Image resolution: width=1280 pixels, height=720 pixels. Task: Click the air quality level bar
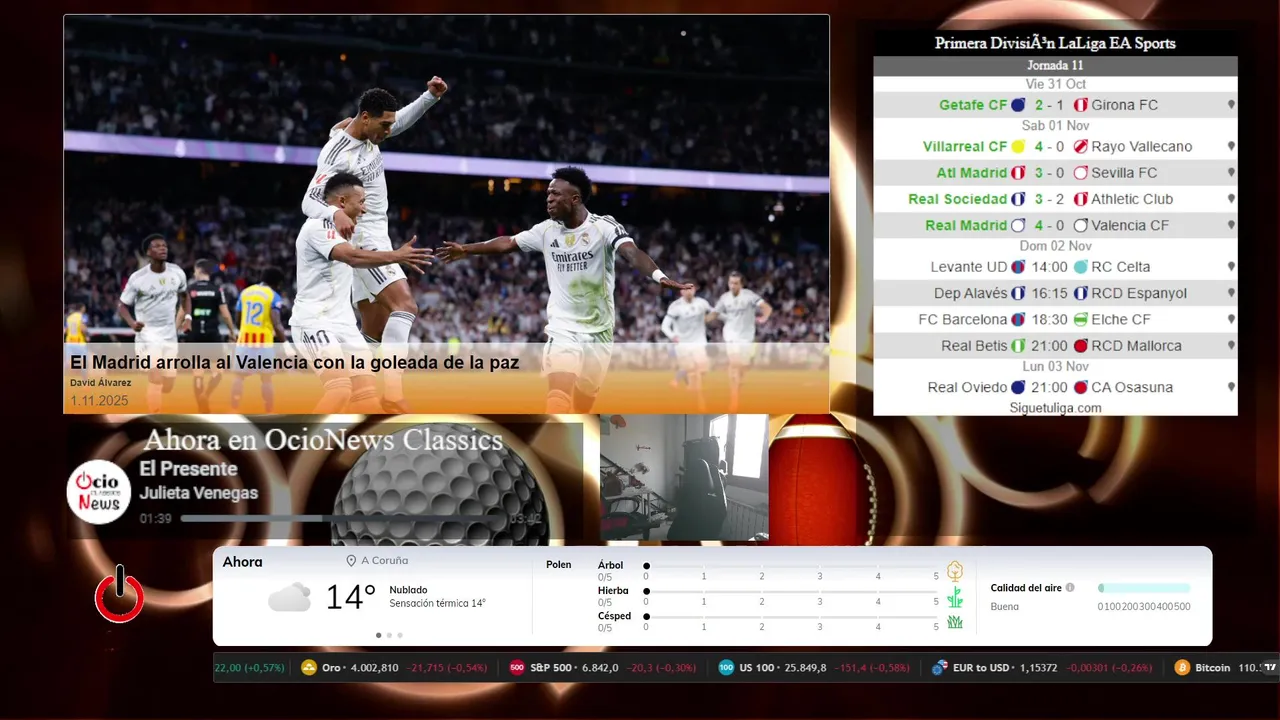(1144, 588)
